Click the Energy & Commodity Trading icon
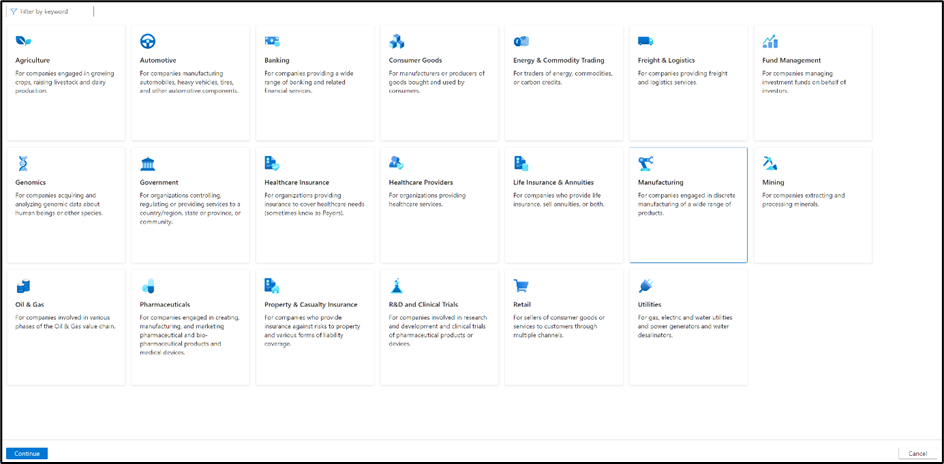 [x=521, y=41]
